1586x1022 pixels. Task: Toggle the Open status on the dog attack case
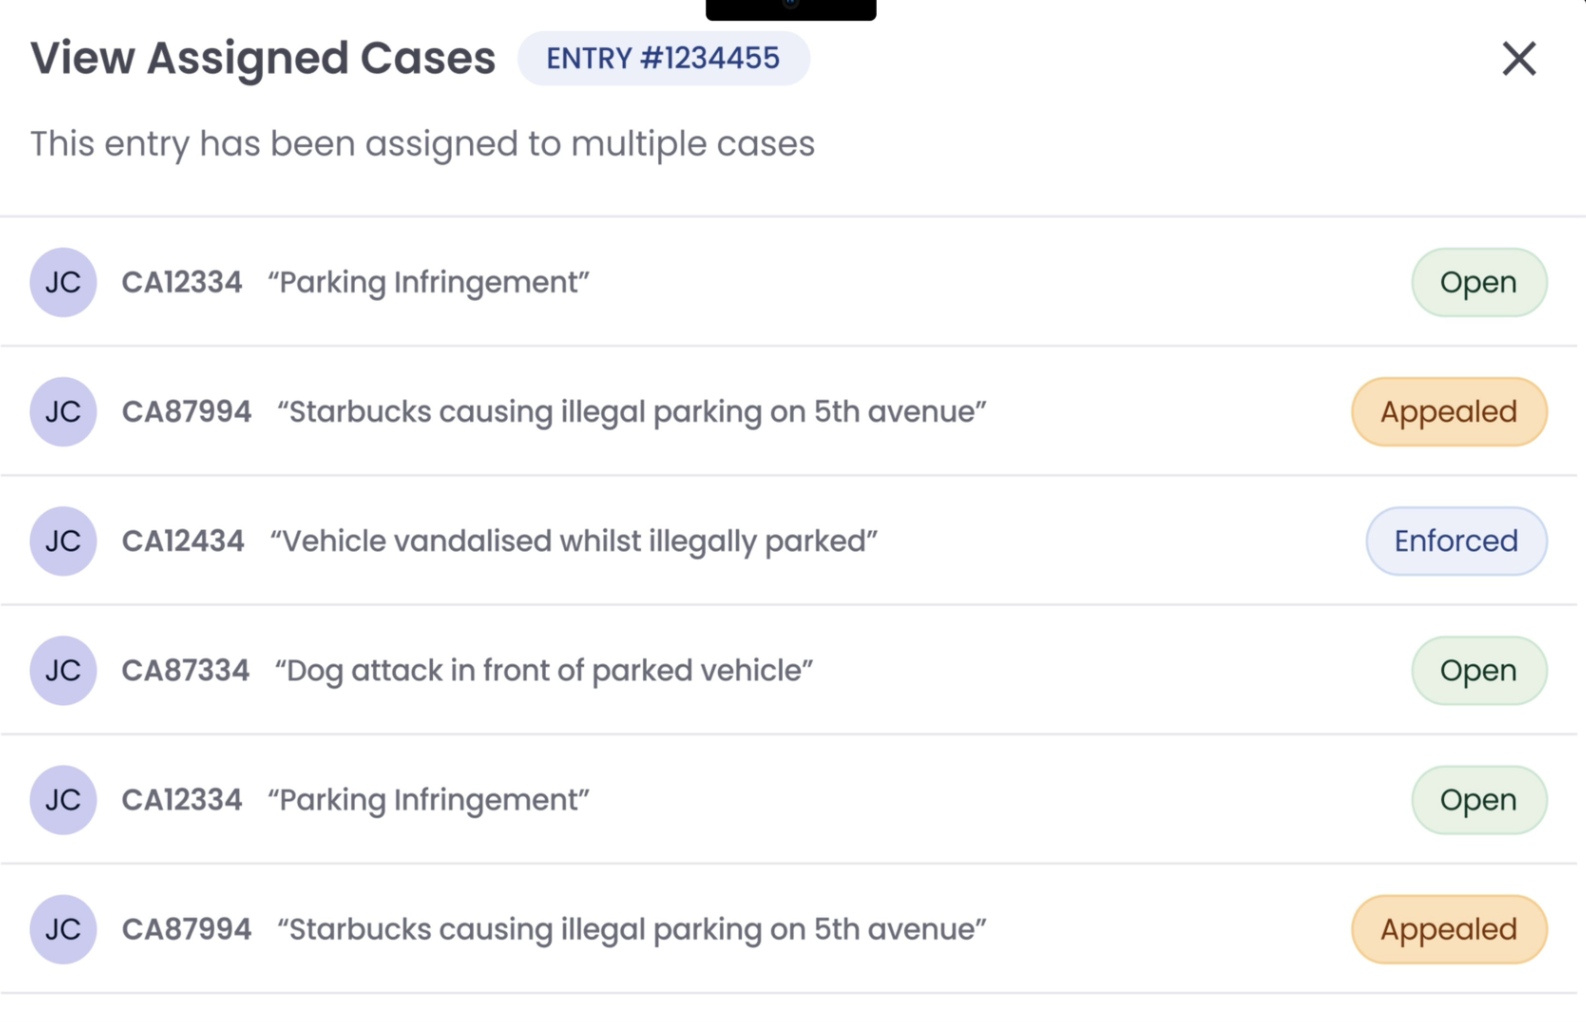(x=1478, y=670)
